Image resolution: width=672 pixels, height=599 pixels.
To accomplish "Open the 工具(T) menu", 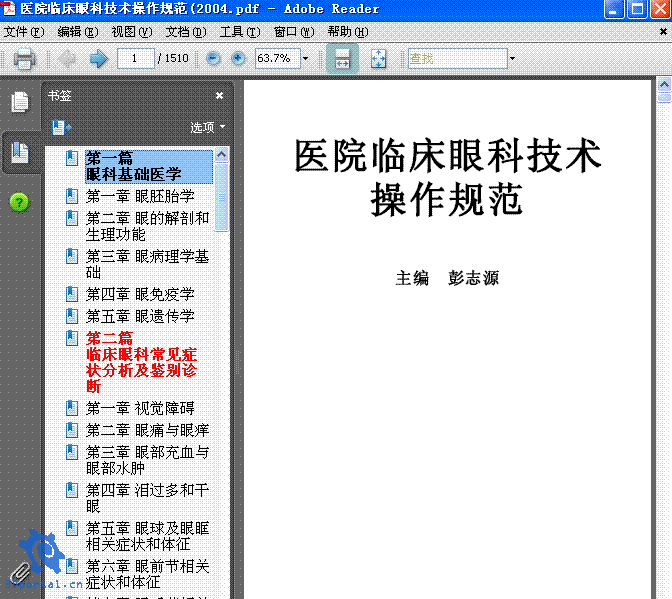I will (x=240, y=32).
